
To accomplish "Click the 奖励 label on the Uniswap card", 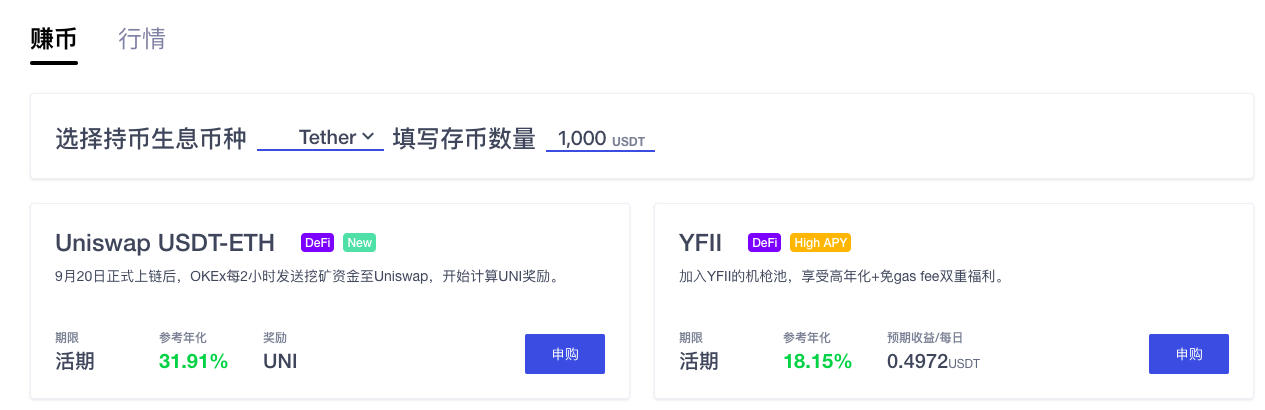I will (x=275, y=338).
